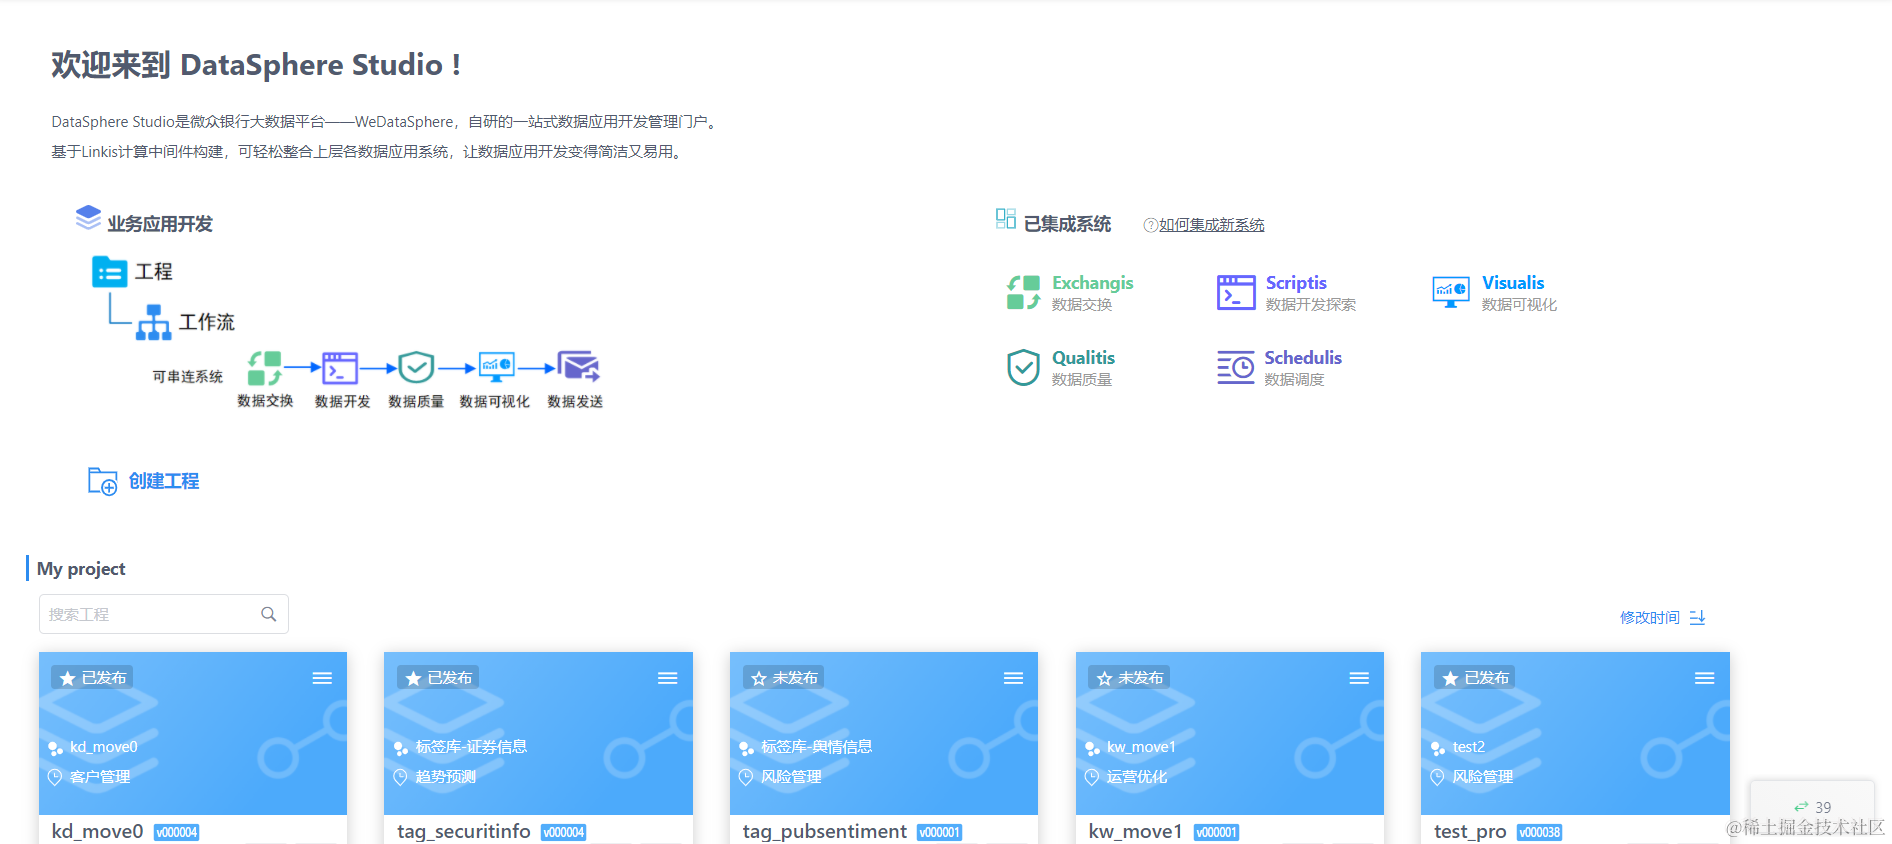Open the Visualis system link
The image size is (1892, 844).
(1513, 283)
